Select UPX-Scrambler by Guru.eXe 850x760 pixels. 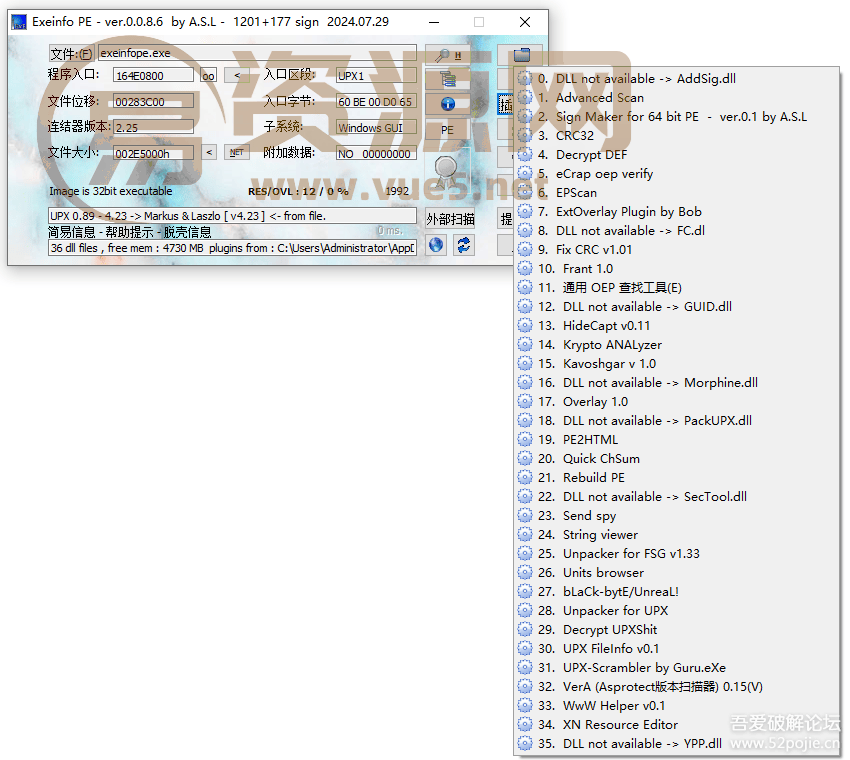click(676, 667)
